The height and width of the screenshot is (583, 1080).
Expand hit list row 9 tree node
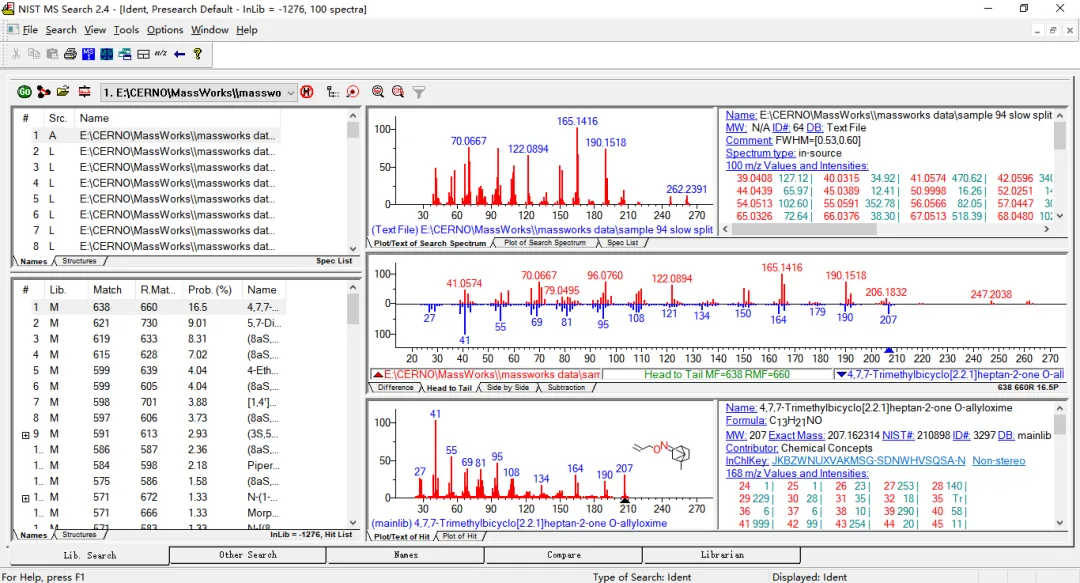[26, 435]
